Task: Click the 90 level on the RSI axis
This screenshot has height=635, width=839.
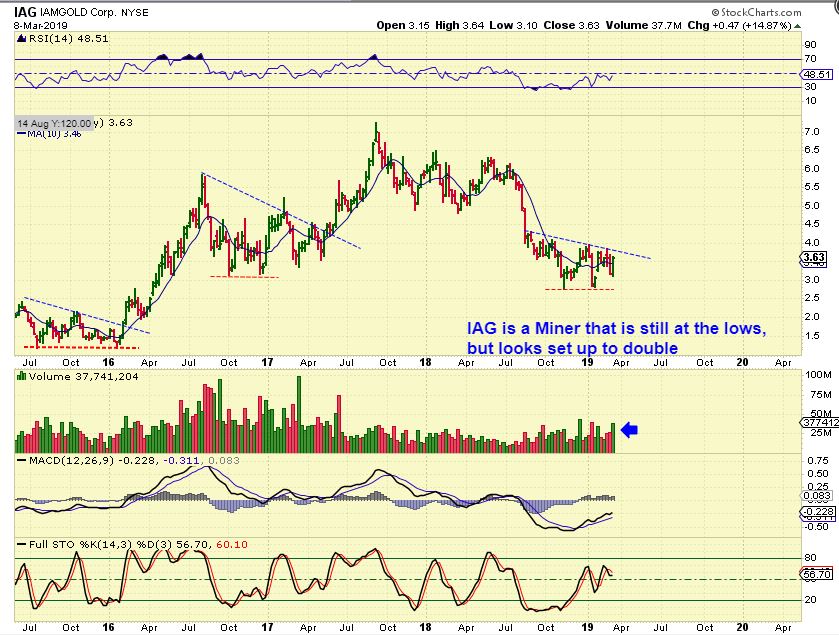Action: click(x=810, y=44)
